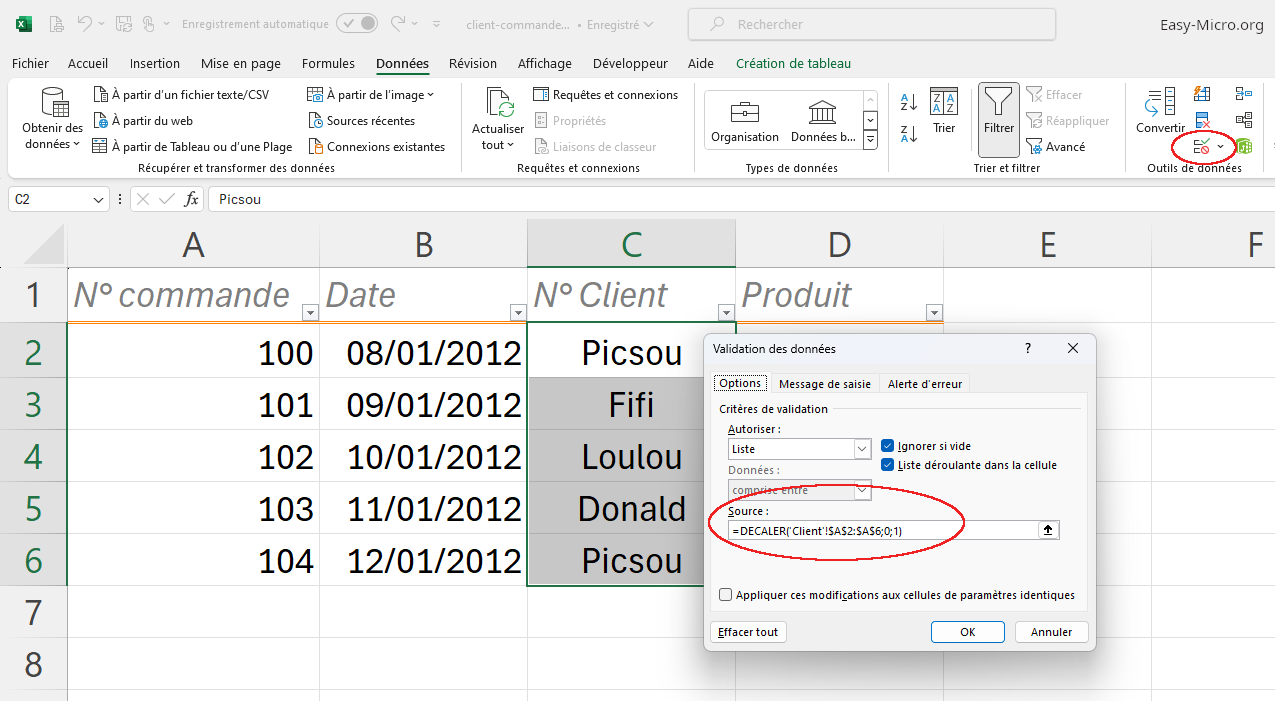The image size is (1275, 701).
Task: Insert function via fx icon
Action: (191, 199)
